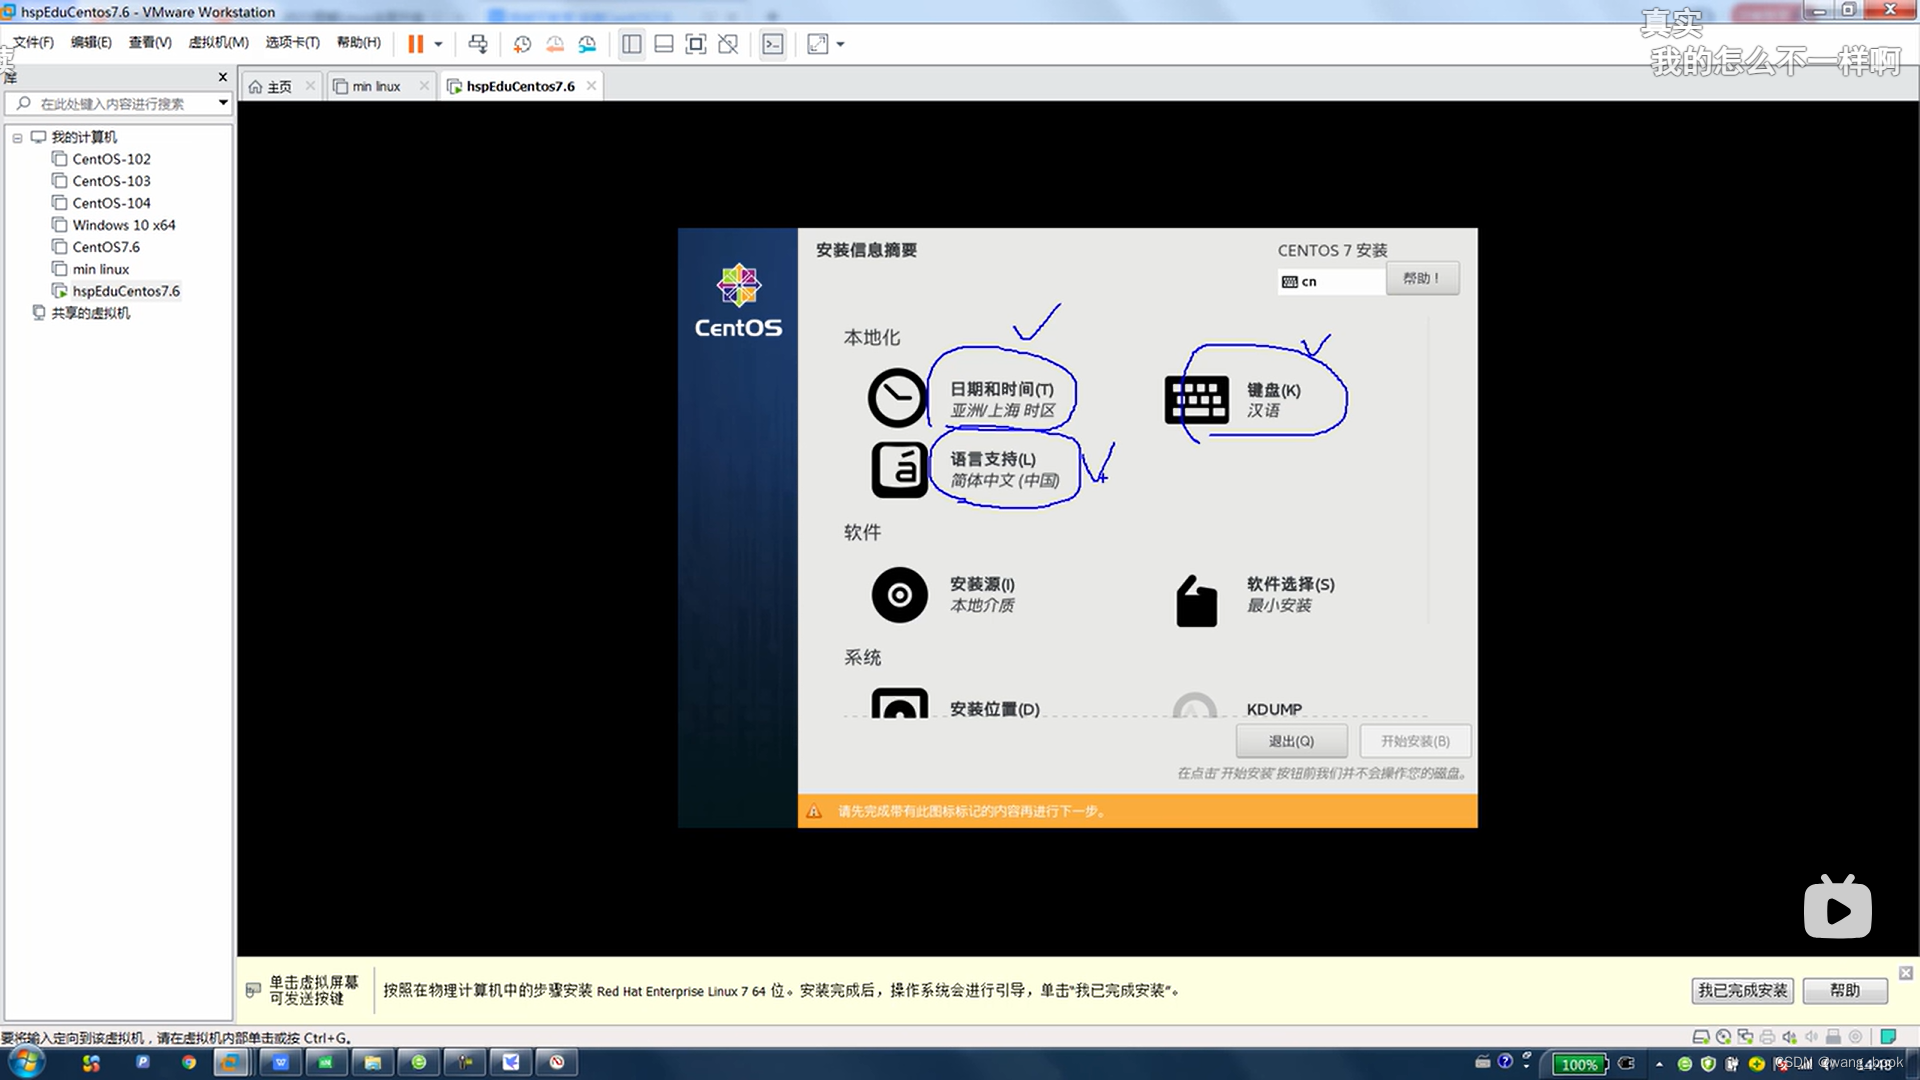Open 安装源(I) disc icon
The height and width of the screenshot is (1080, 1920).
pyautogui.click(x=899, y=595)
